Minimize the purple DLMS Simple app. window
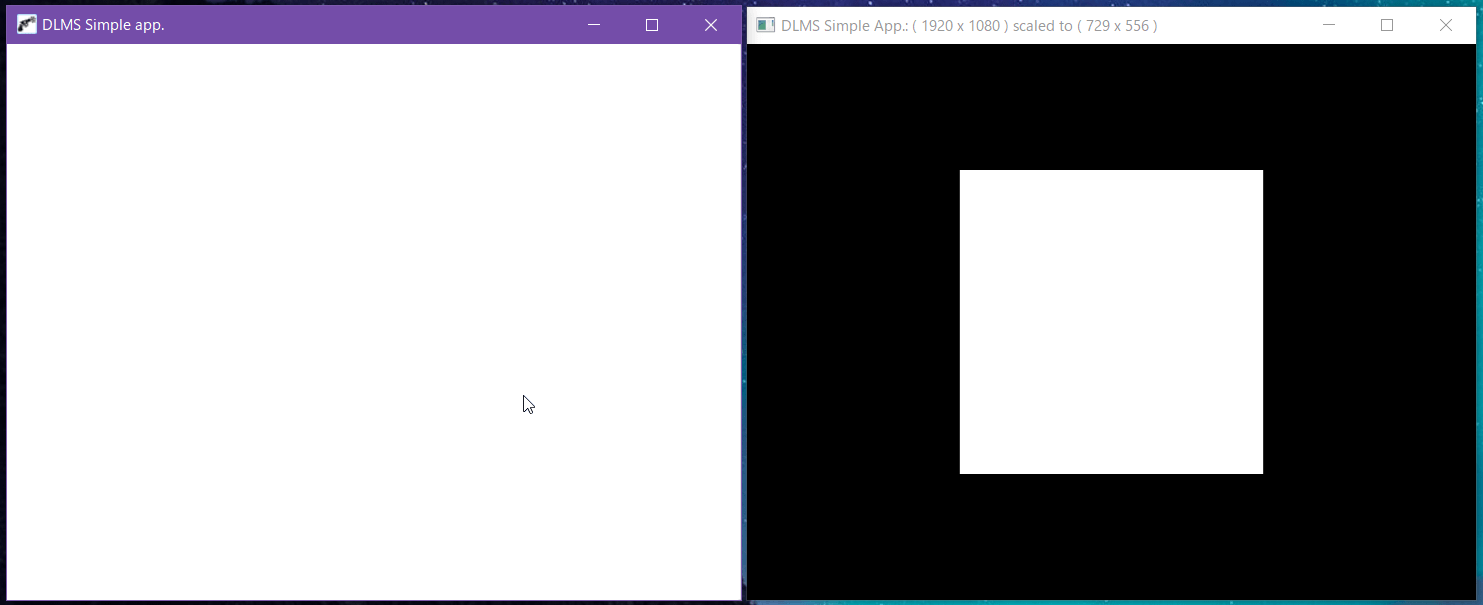The width and height of the screenshot is (1483, 605). point(594,25)
